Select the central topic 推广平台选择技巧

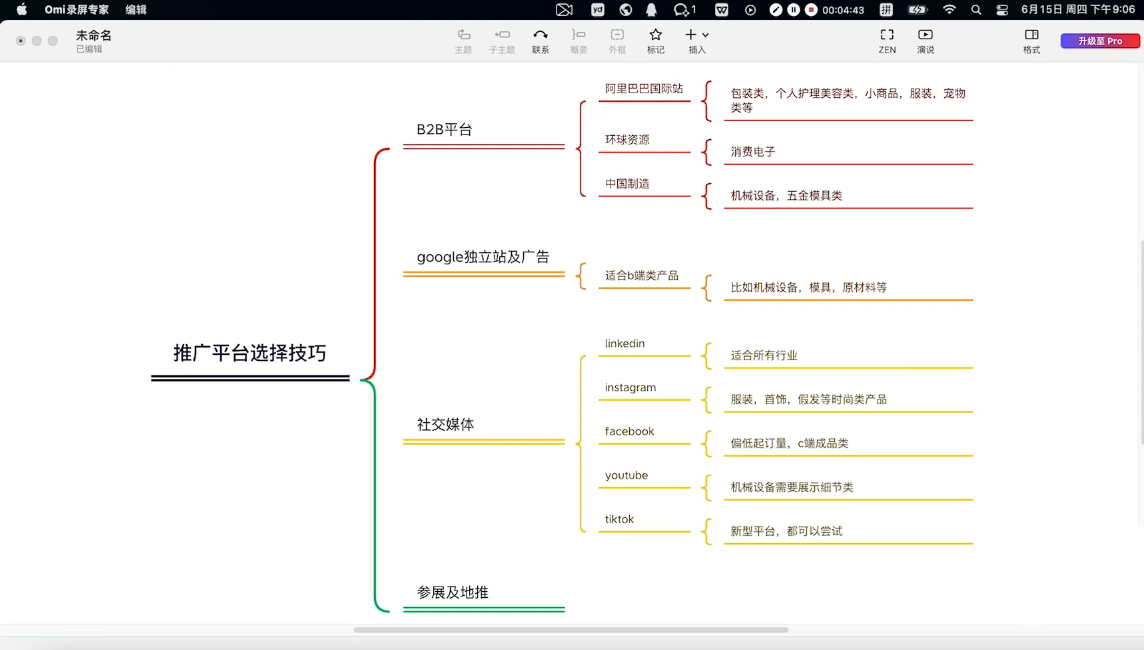tap(250, 353)
